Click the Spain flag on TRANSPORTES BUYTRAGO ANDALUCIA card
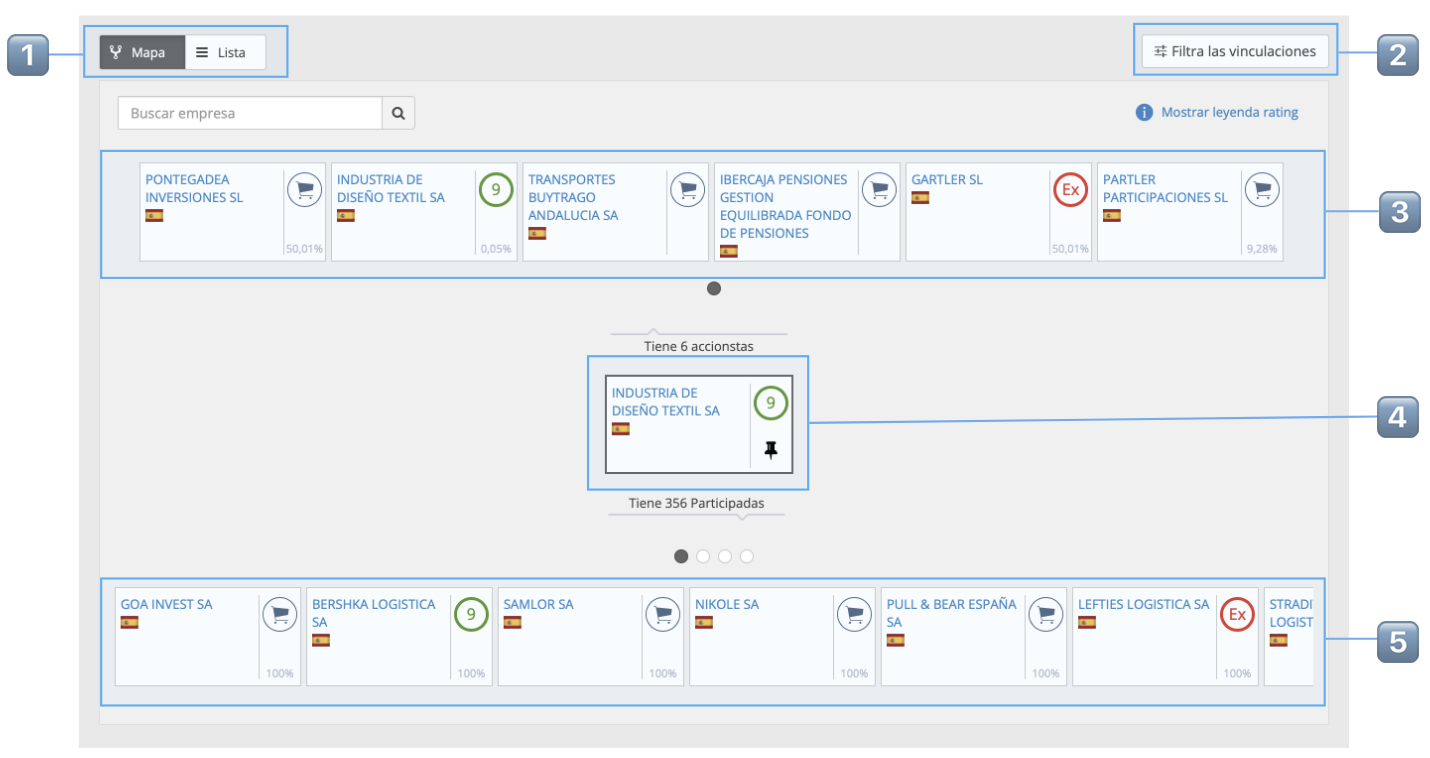This screenshot has width=1430, height=758. 537,233
